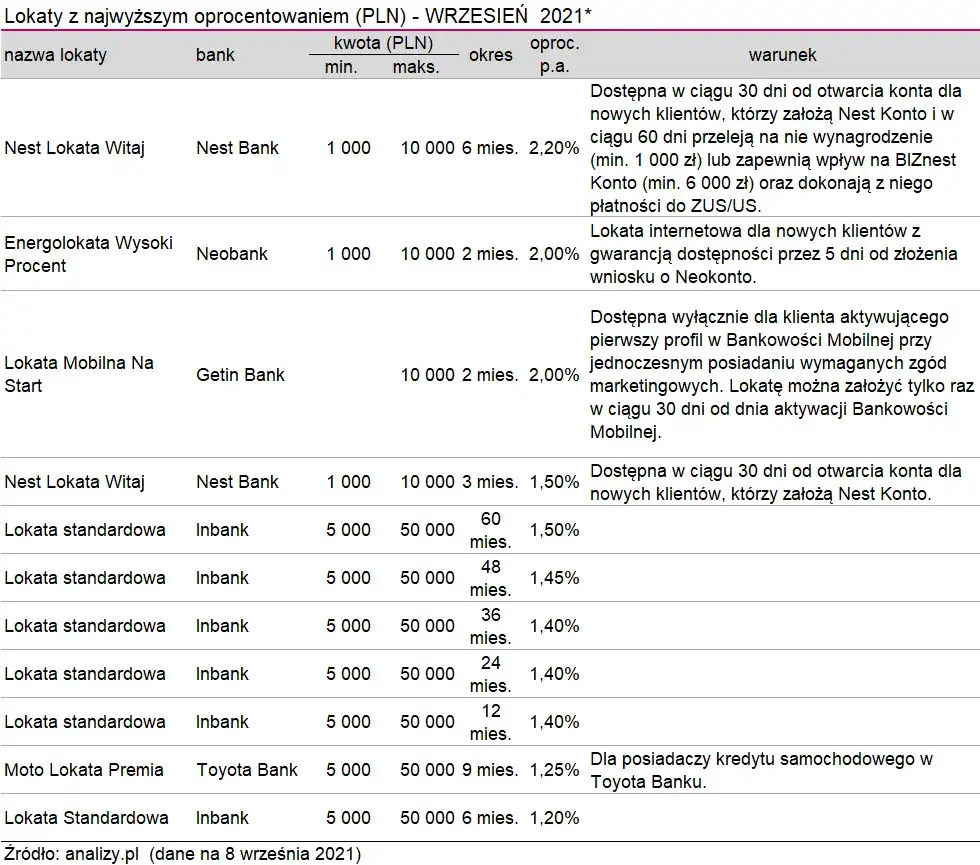Click the '60 mies.' period cell
Screen dimensions: 980x865
tap(490, 530)
